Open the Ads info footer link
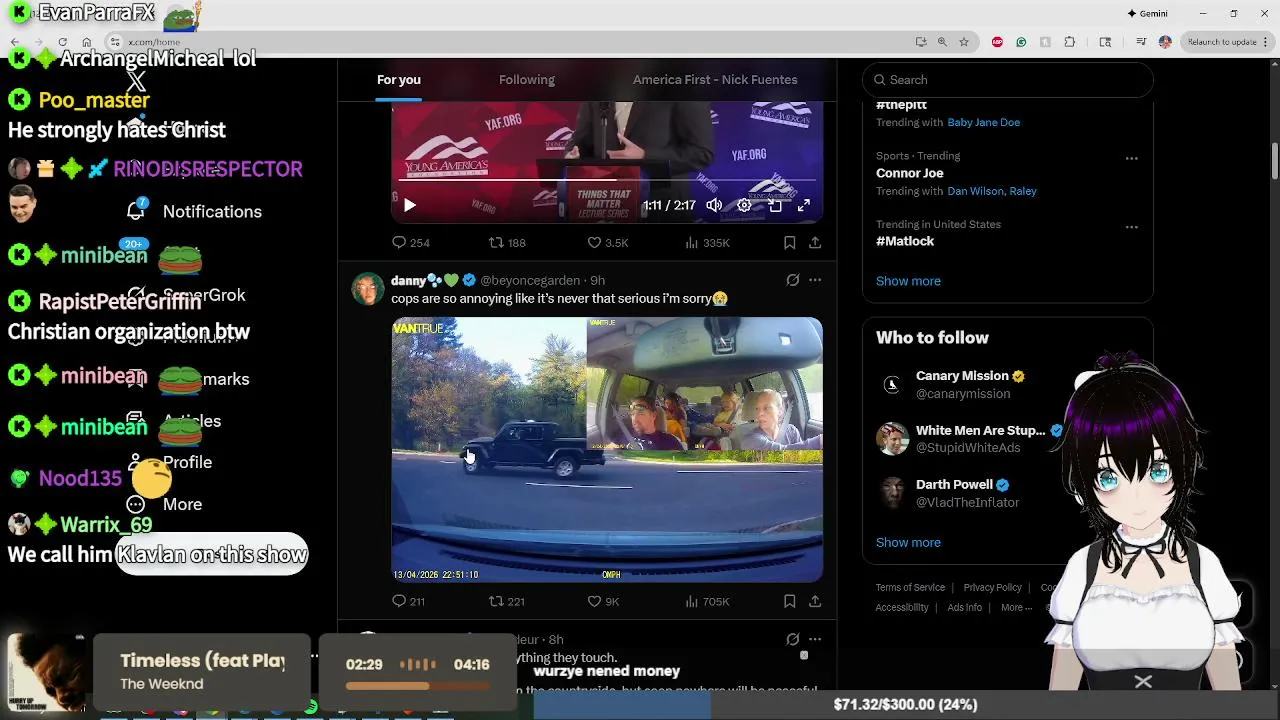Viewport: 1280px width, 720px height. (965, 608)
